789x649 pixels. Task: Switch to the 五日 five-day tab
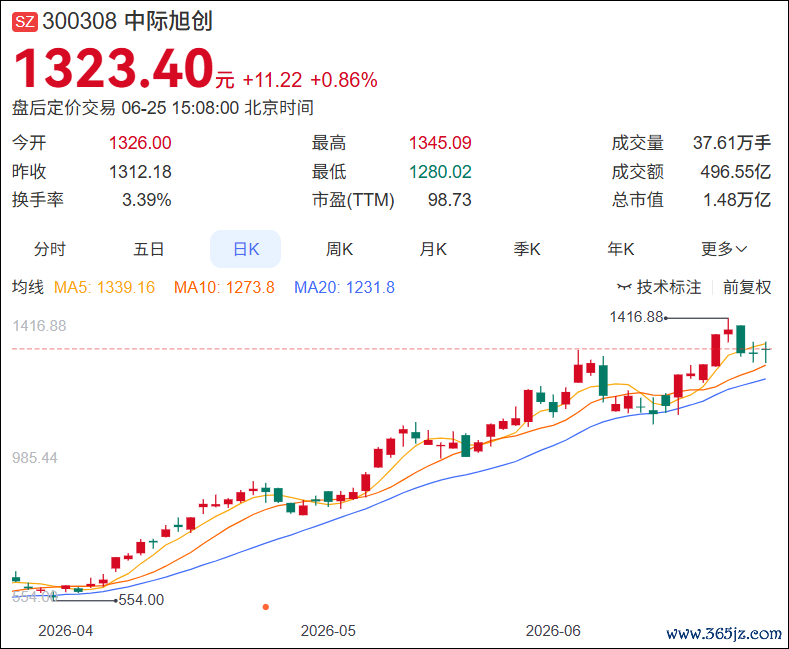pos(148,249)
